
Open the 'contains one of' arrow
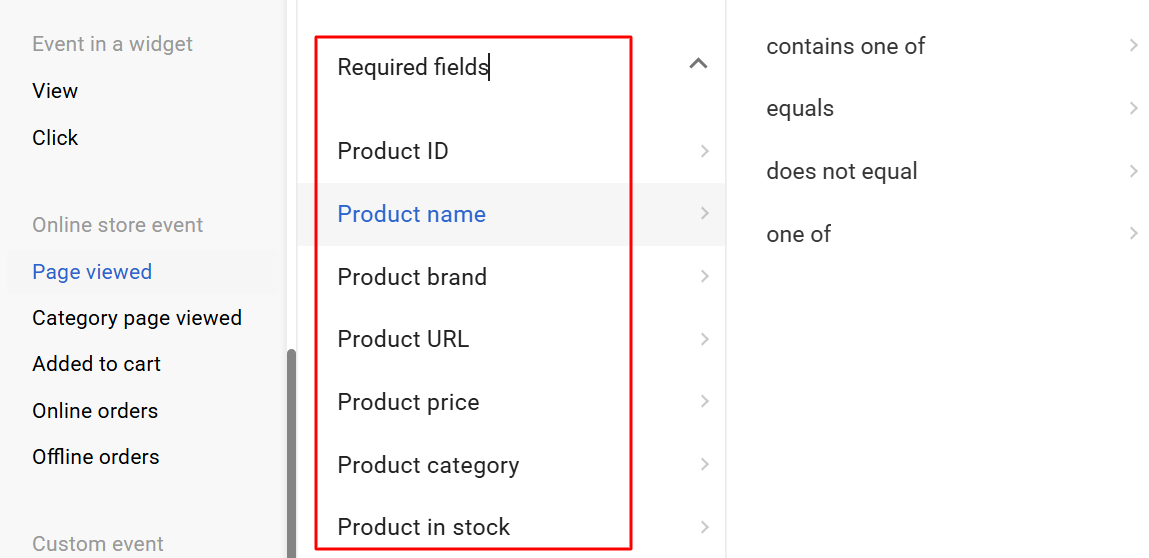click(1133, 46)
